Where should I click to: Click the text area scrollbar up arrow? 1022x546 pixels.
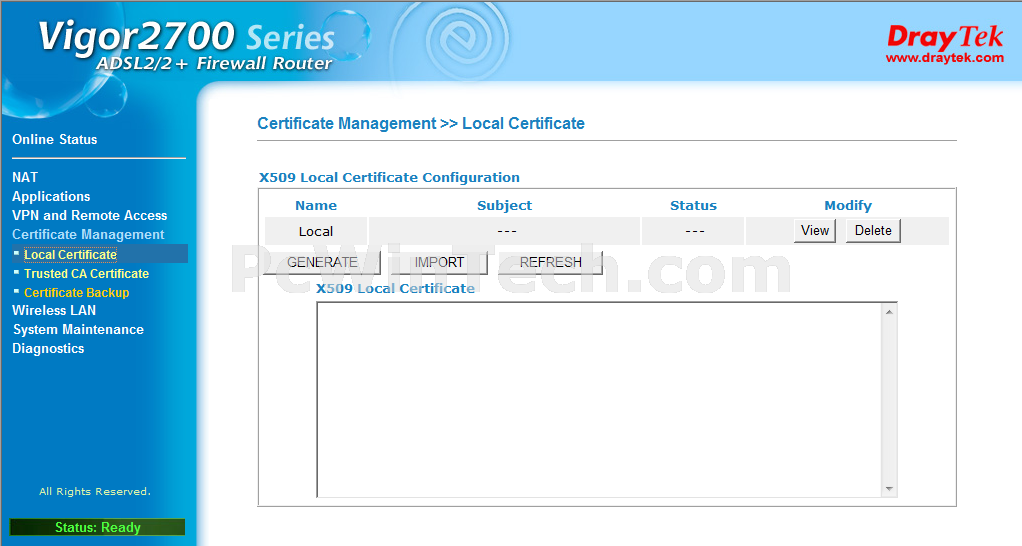click(889, 312)
